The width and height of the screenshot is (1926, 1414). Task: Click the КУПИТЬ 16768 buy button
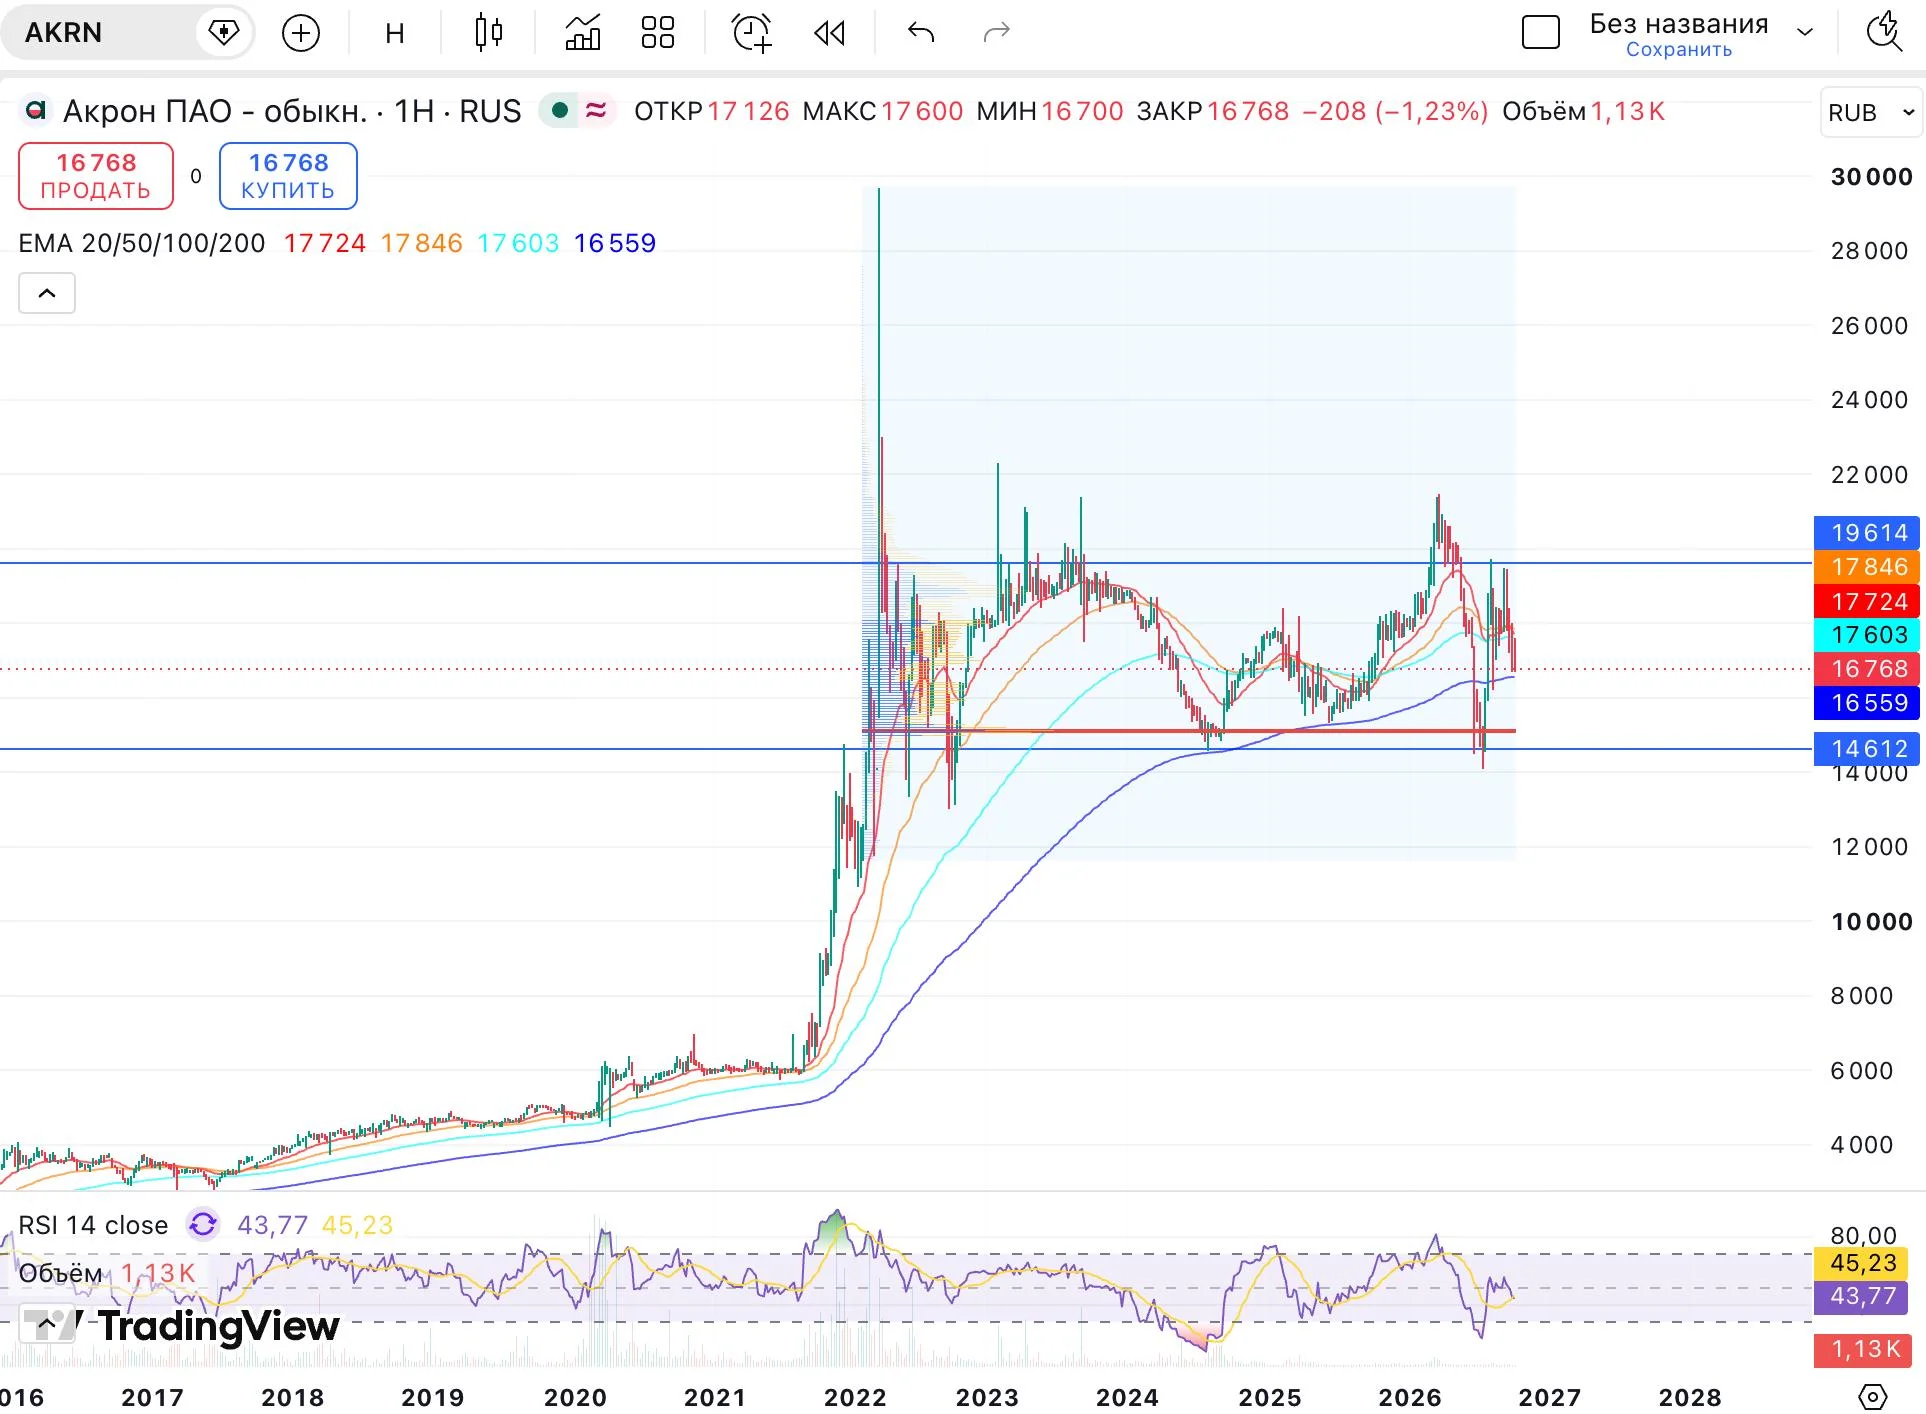288,176
